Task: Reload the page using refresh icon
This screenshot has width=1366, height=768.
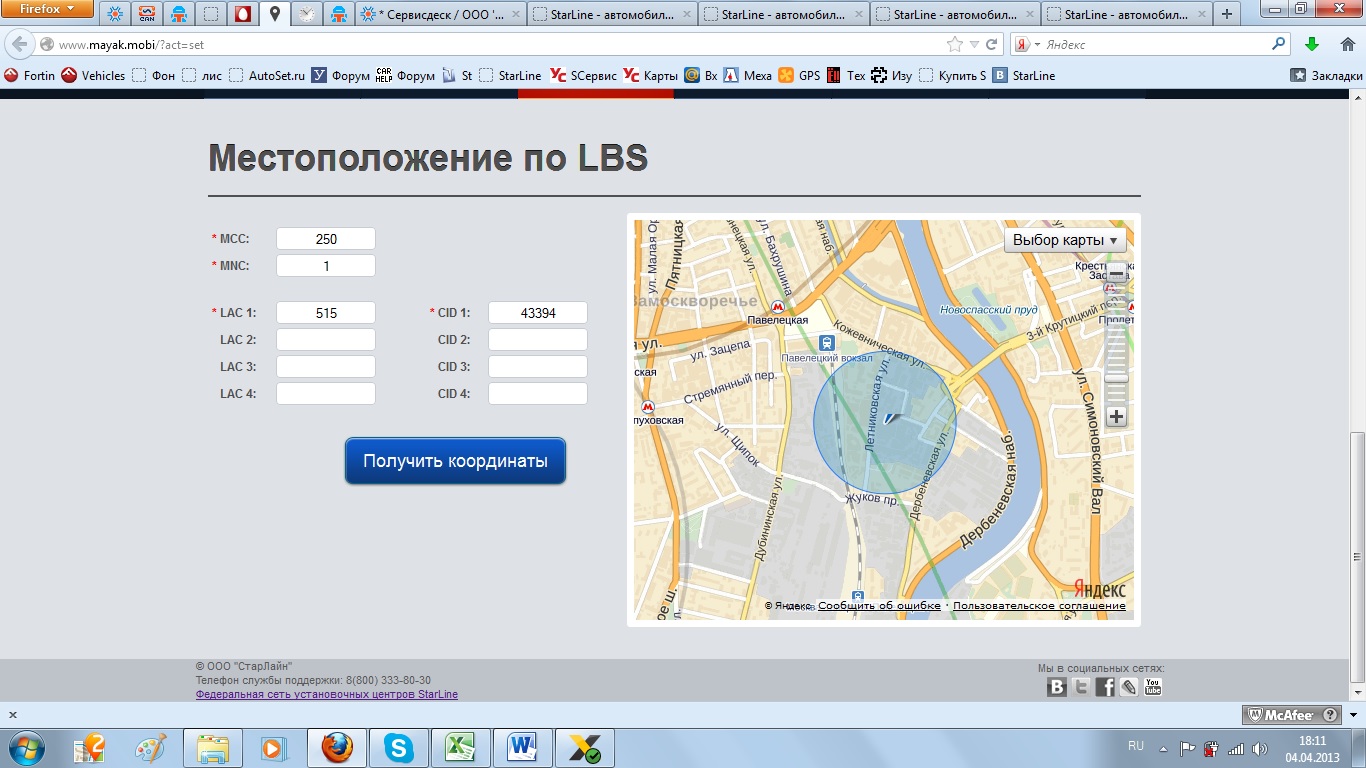Action: [992, 45]
